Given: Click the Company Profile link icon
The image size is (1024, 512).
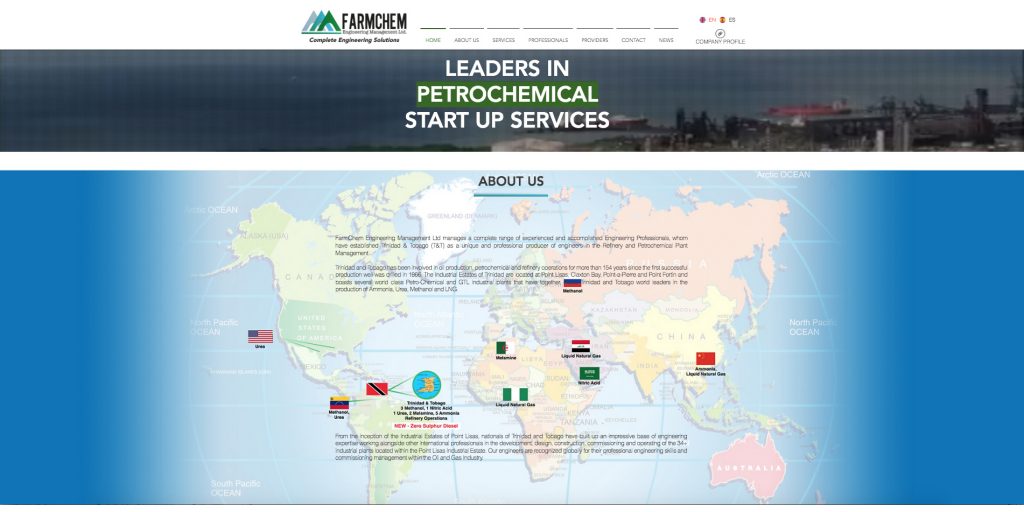Looking at the screenshot, I should 720,33.
